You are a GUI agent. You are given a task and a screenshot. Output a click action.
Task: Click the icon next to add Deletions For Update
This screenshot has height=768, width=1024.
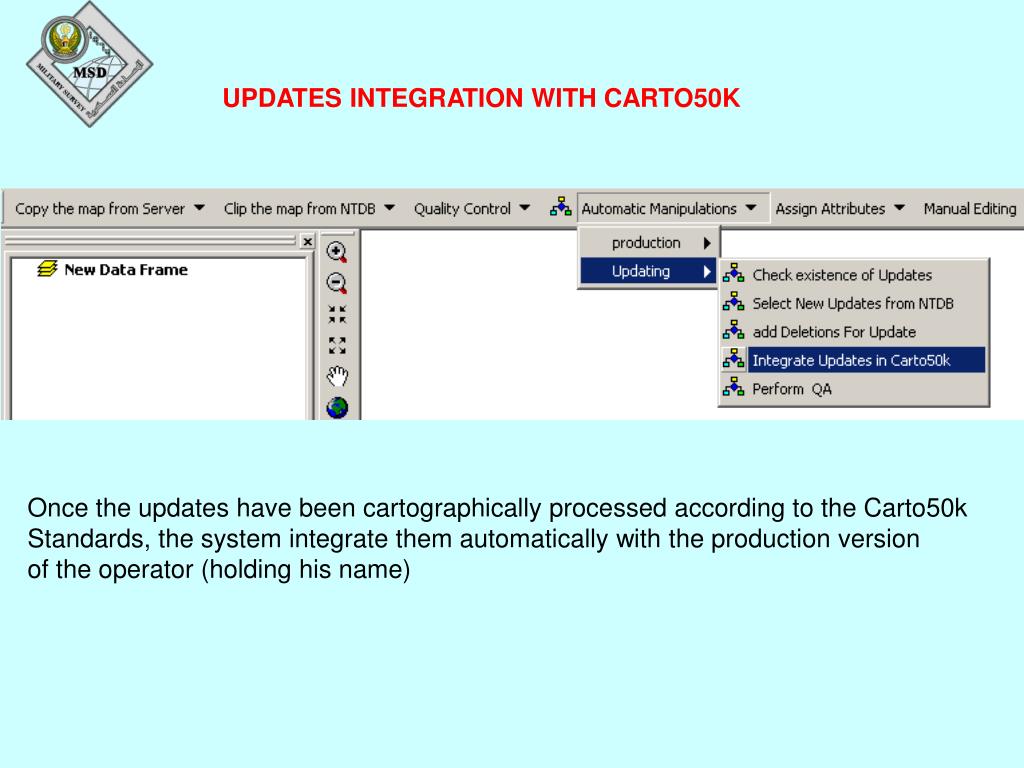pyautogui.click(x=733, y=330)
